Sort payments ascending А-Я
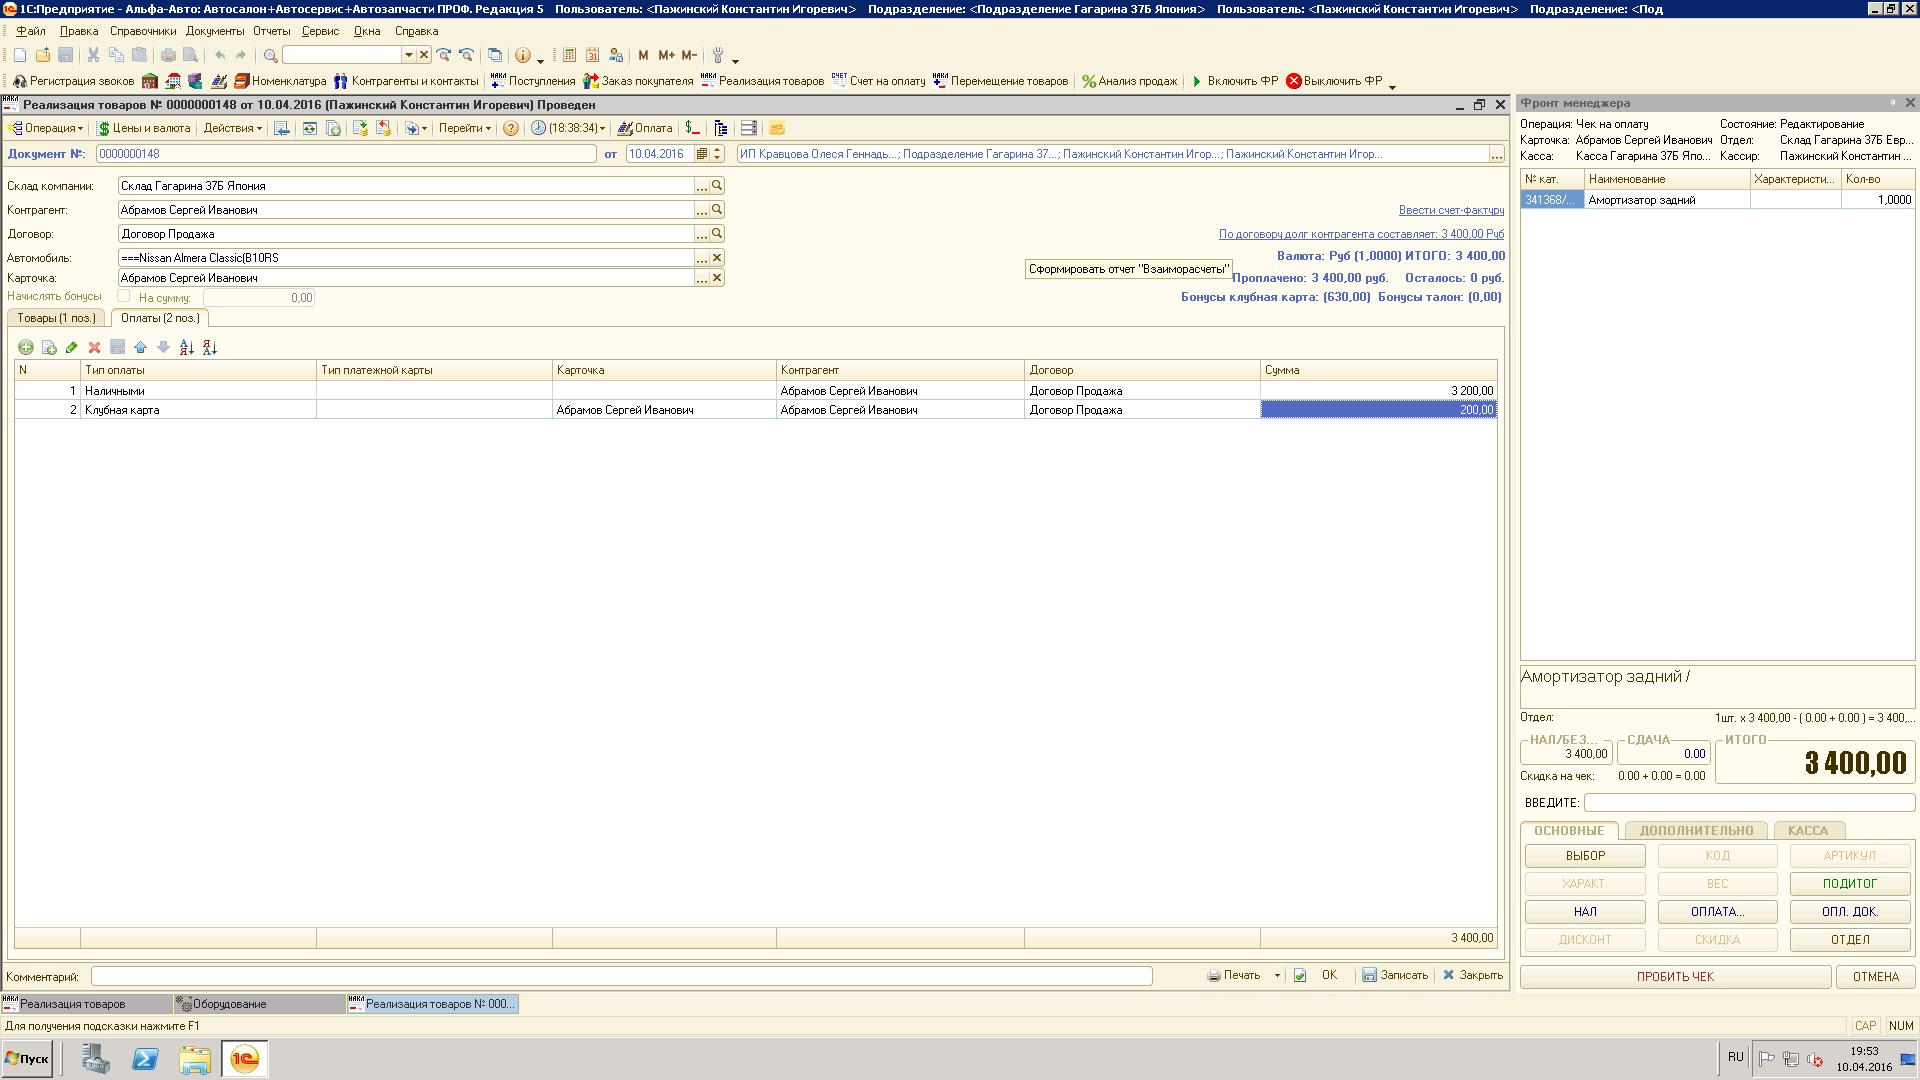Screen dimensions: 1920x1080 click(187, 347)
